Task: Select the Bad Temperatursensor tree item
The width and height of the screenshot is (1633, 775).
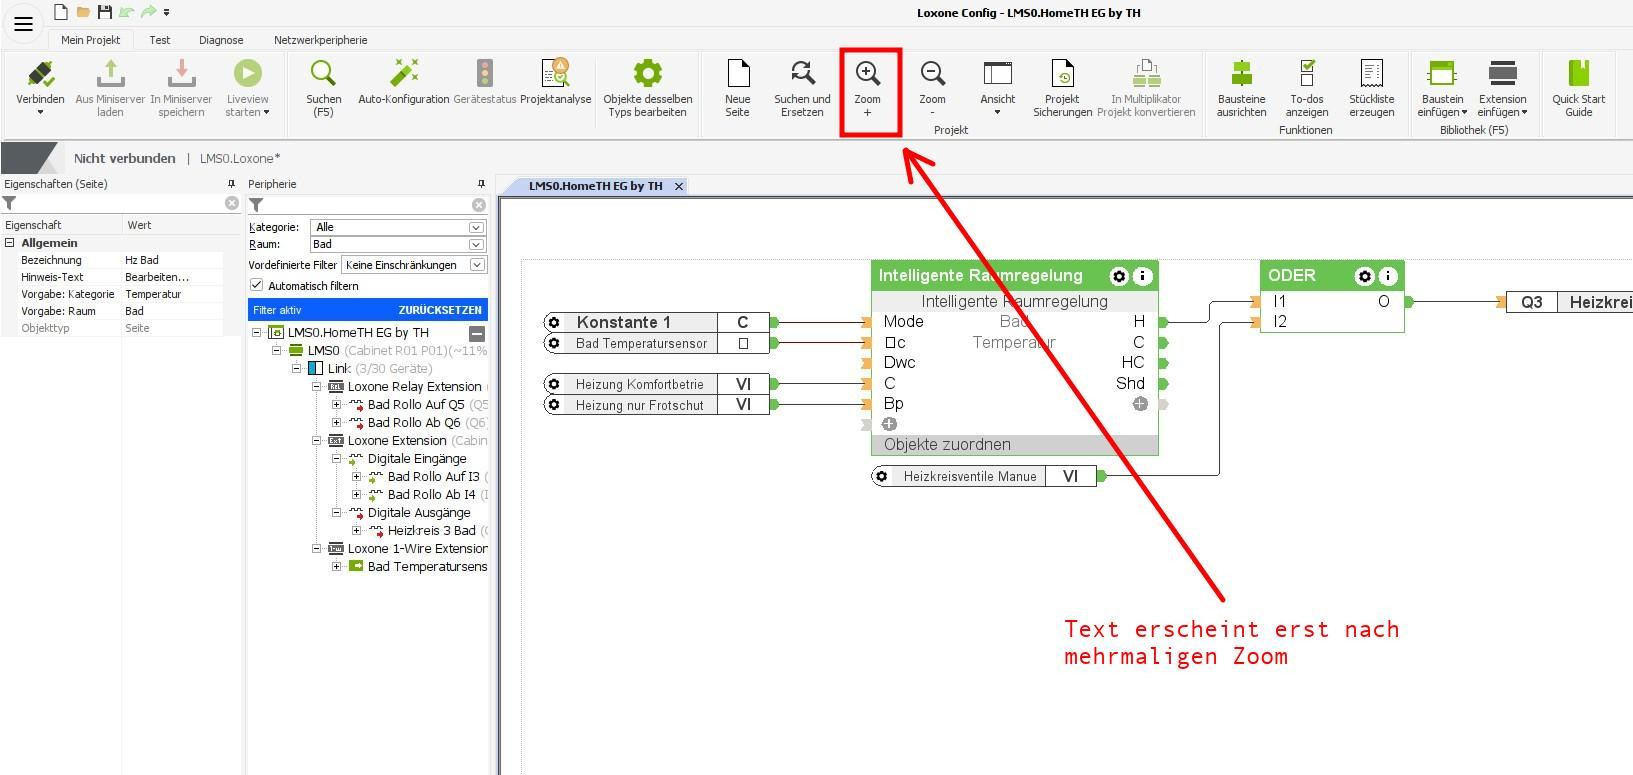Action: 427,567
